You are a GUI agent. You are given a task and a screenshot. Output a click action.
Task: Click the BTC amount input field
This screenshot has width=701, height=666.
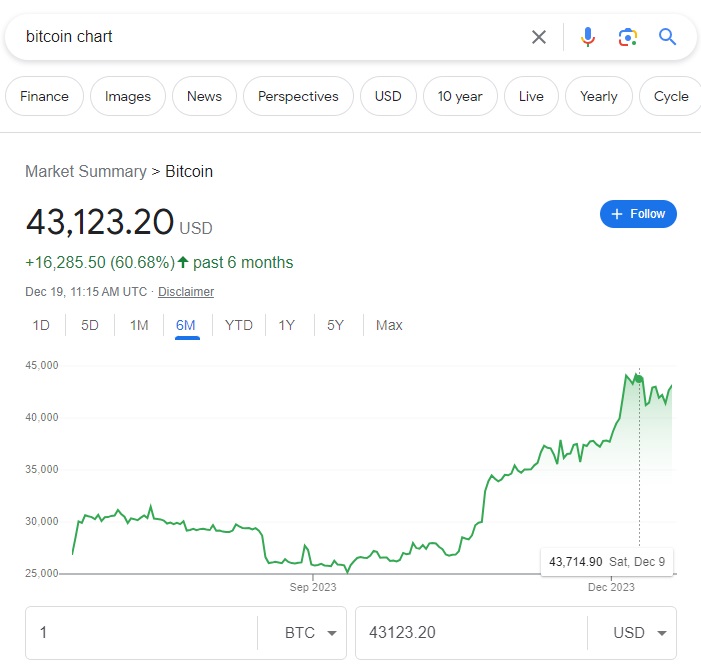click(140, 633)
